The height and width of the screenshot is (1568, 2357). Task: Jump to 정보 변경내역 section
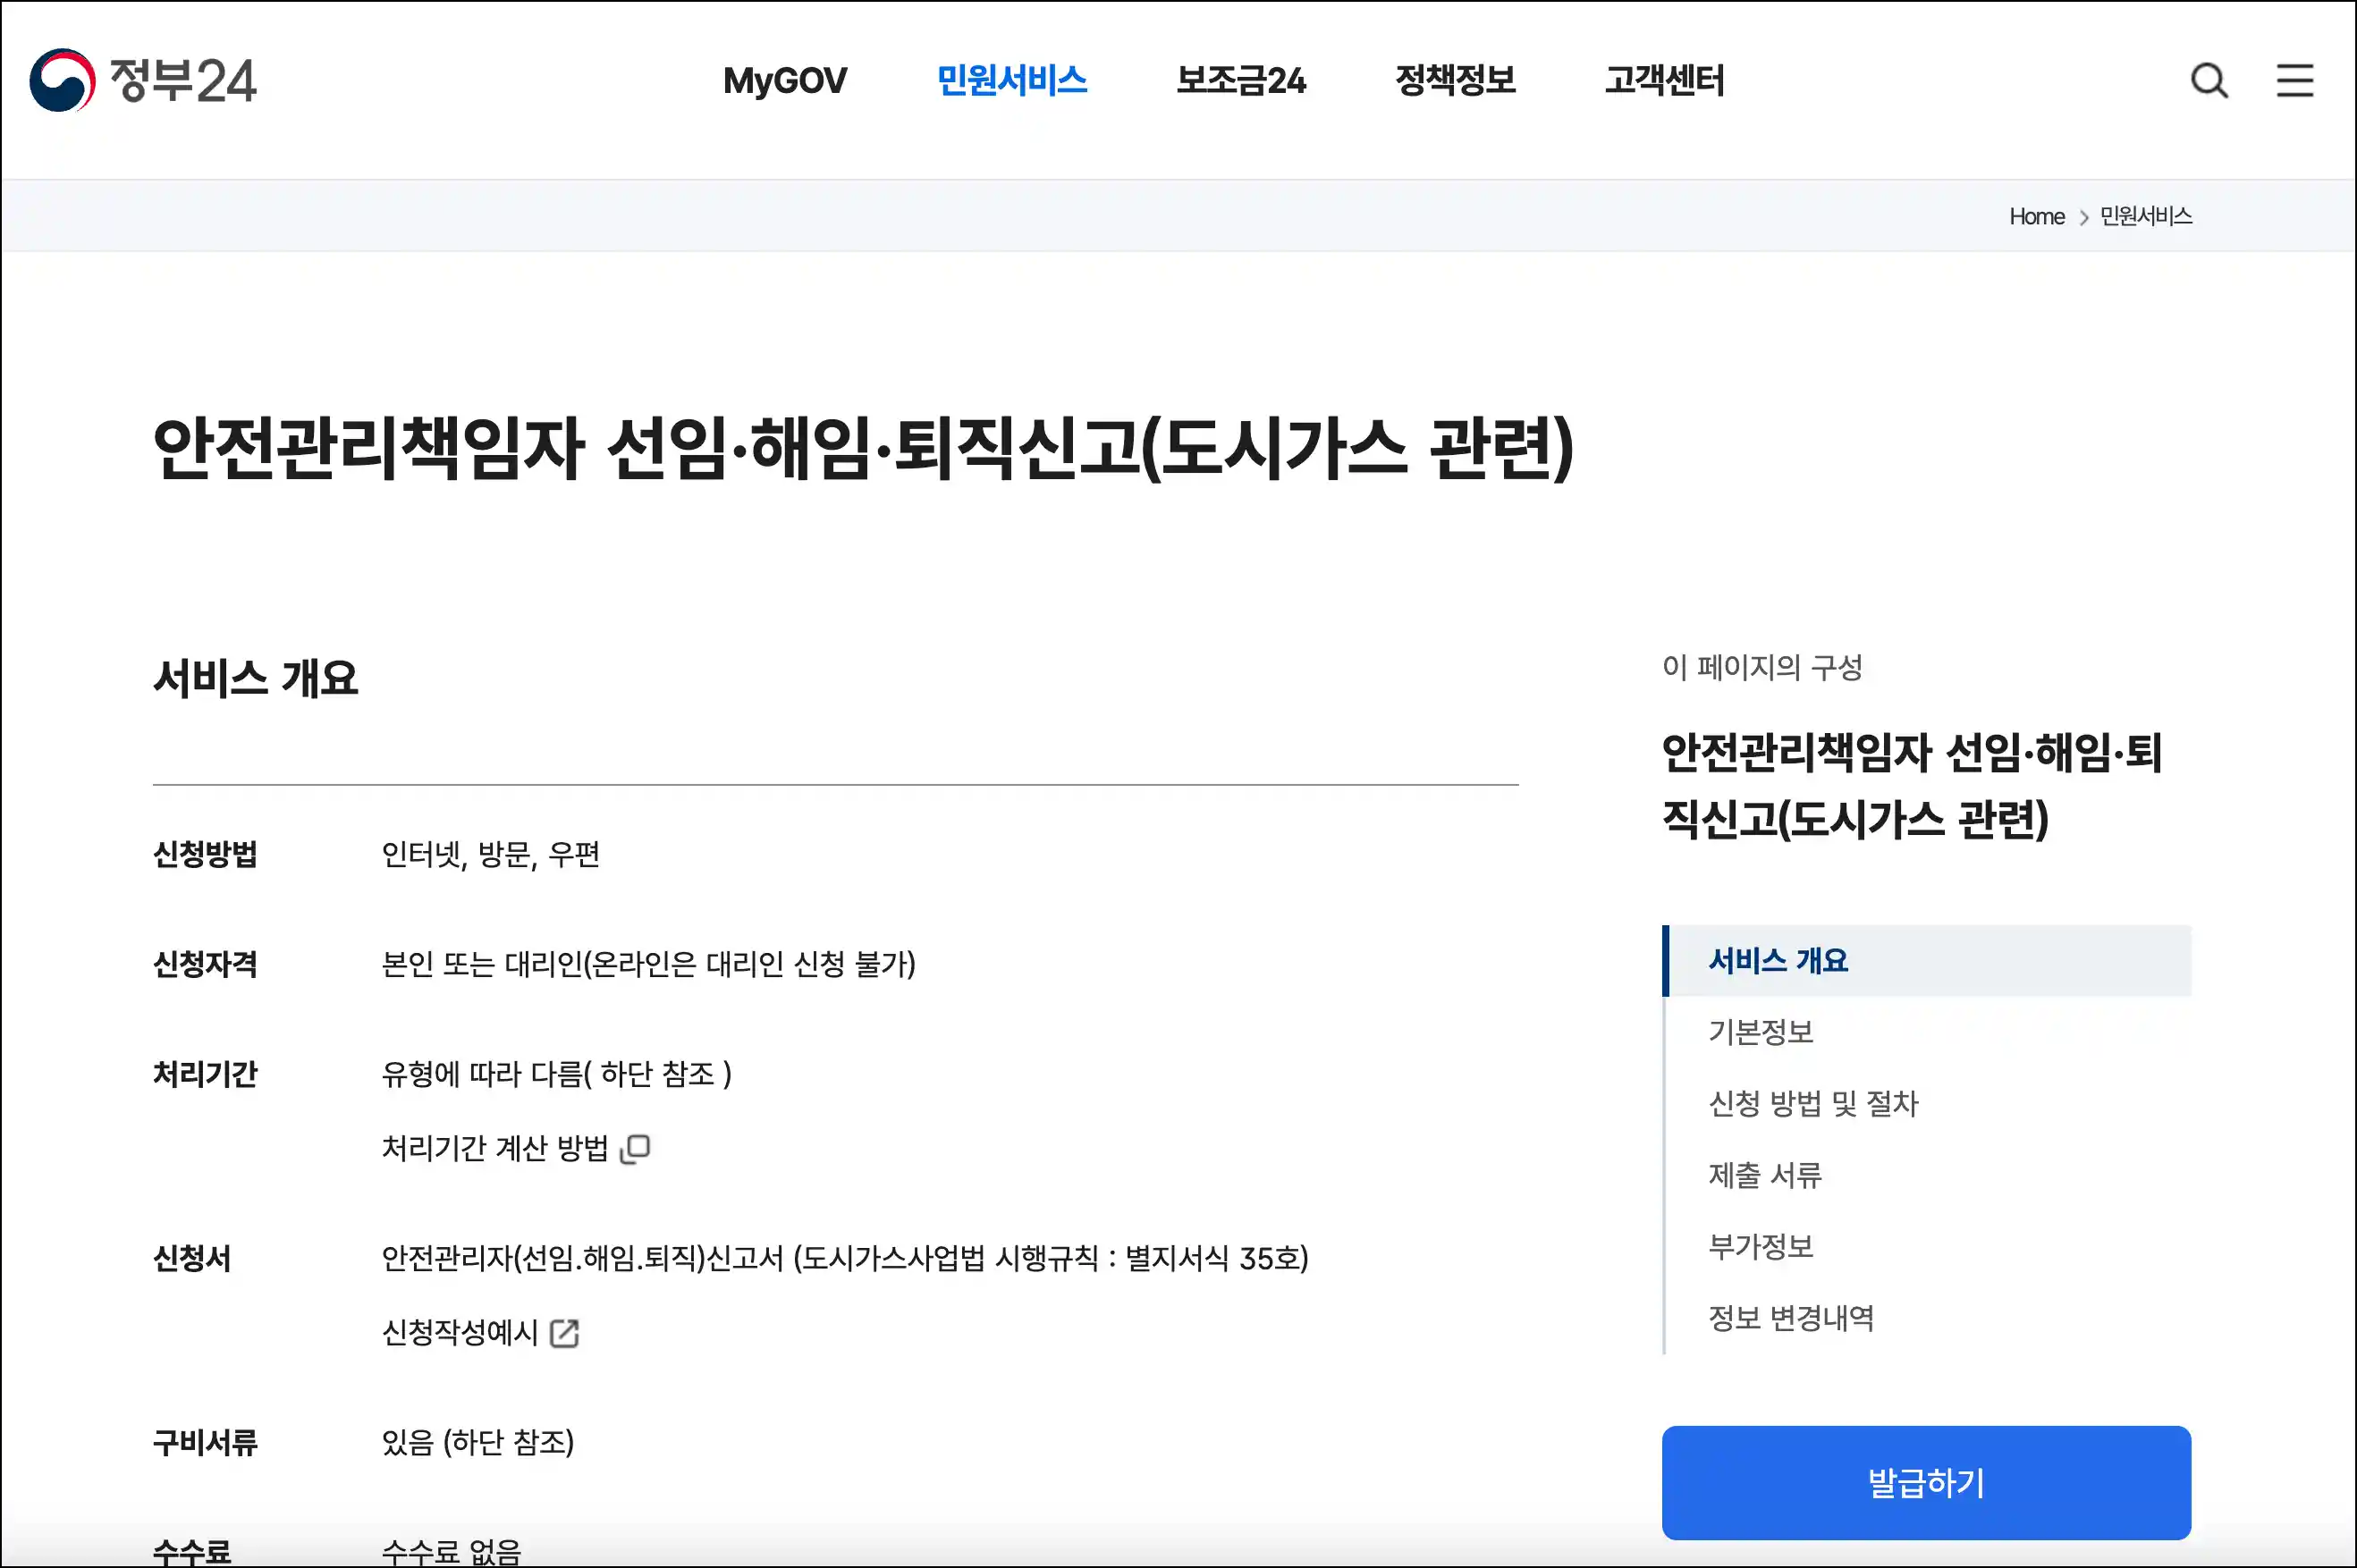pyautogui.click(x=1791, y=1318)
